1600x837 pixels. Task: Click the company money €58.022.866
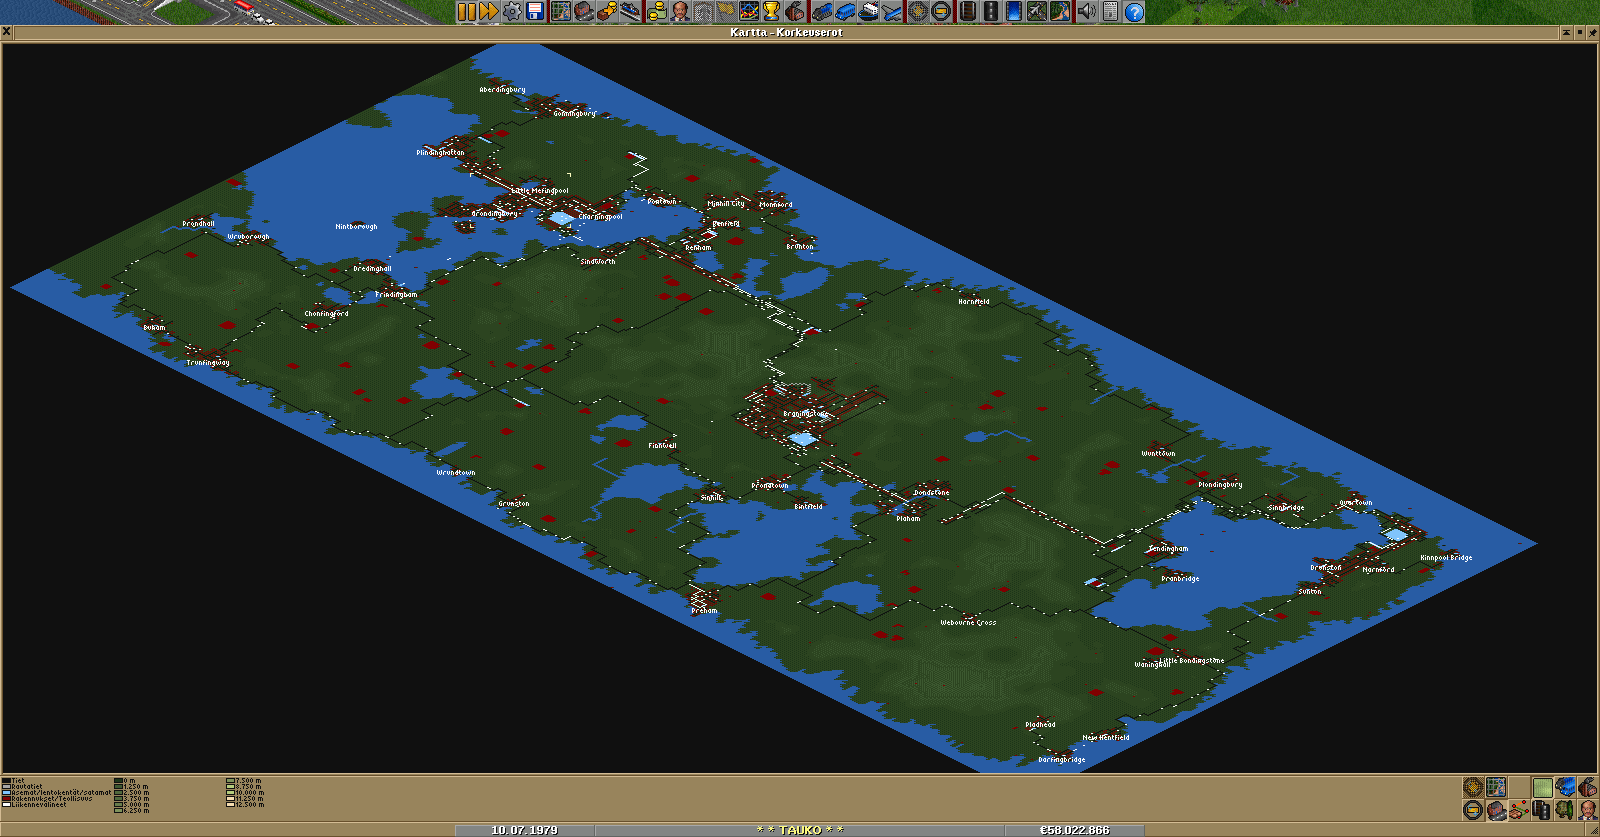pyautogui.click(x=1075, y=830)
